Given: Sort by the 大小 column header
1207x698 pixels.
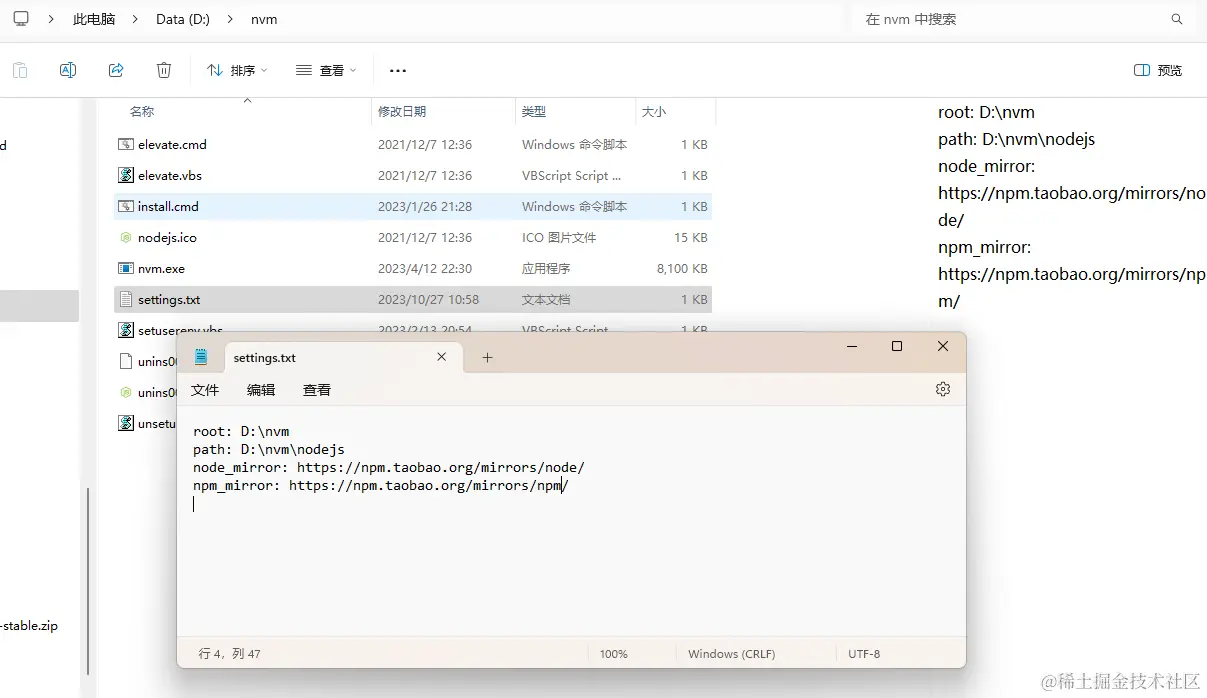Looking at the screenshot, I should click(x=654, y=111).
